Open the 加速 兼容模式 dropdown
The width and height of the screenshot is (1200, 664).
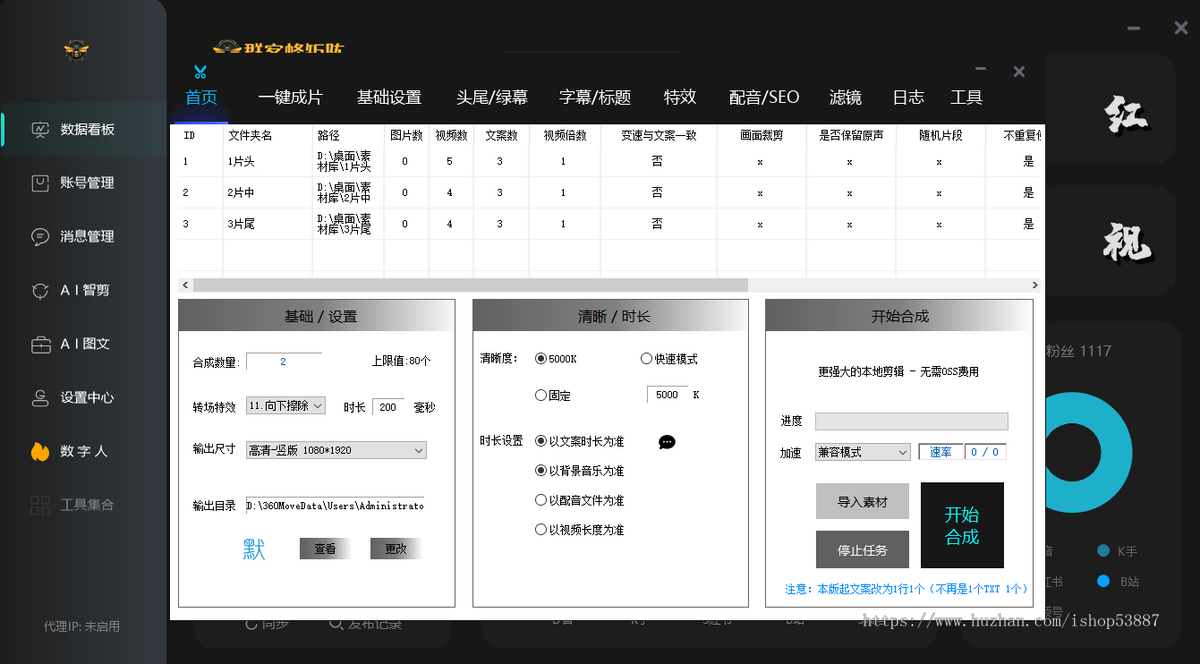[862, 452]
